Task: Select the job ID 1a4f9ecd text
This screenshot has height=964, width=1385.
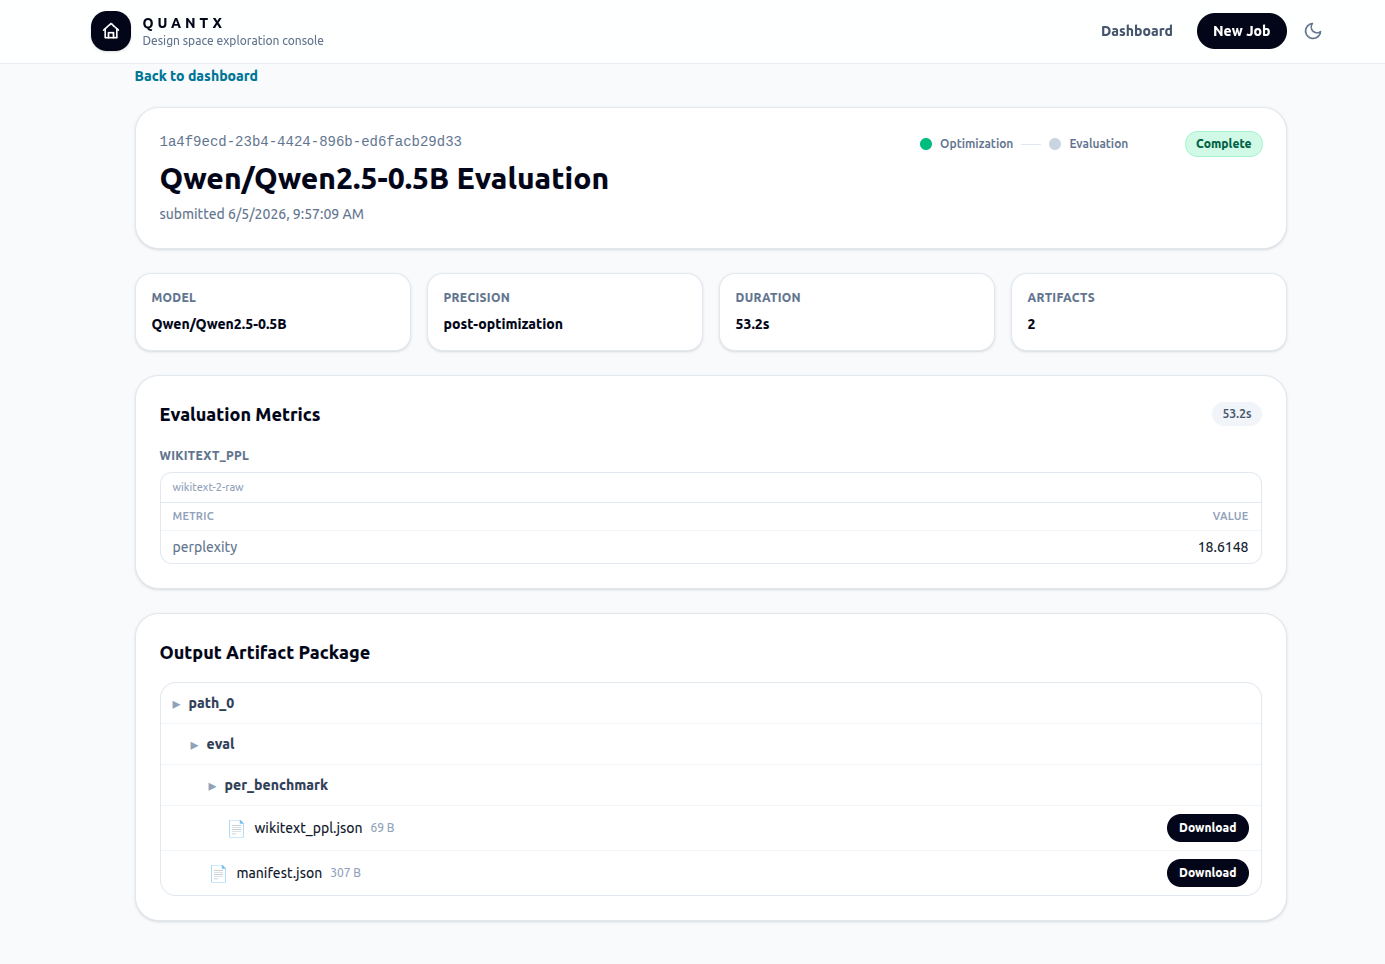Action: coord(311,141)
